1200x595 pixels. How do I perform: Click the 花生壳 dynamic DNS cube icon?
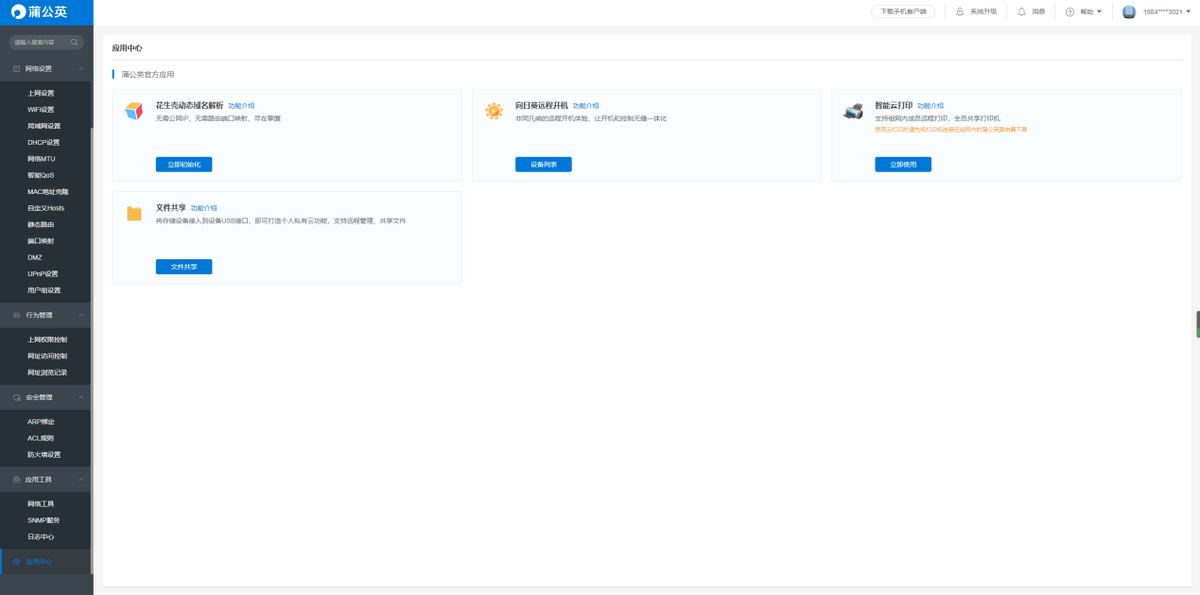(x=134, y=111)
